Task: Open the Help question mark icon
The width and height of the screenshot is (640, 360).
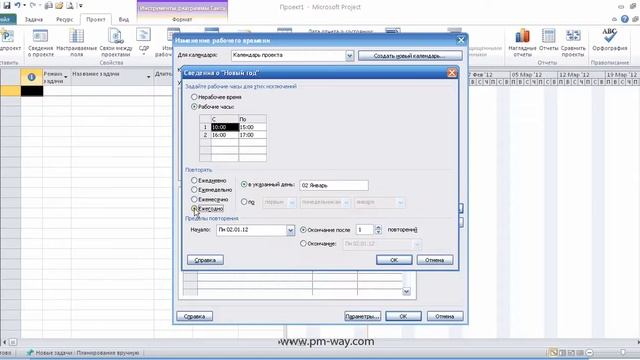Action: 624,19
